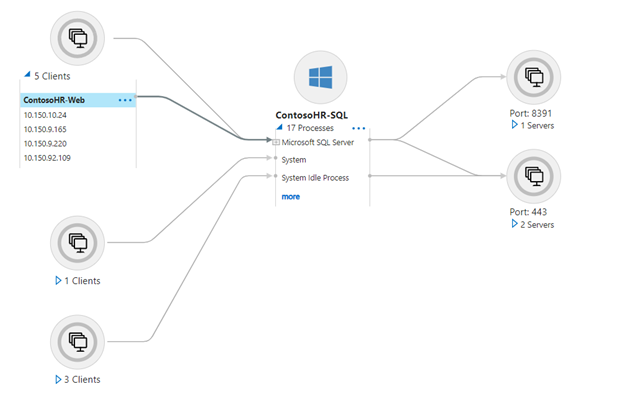Expand the 2 Servers group
This screenshot has height=397, width=620.
(514, 224)
